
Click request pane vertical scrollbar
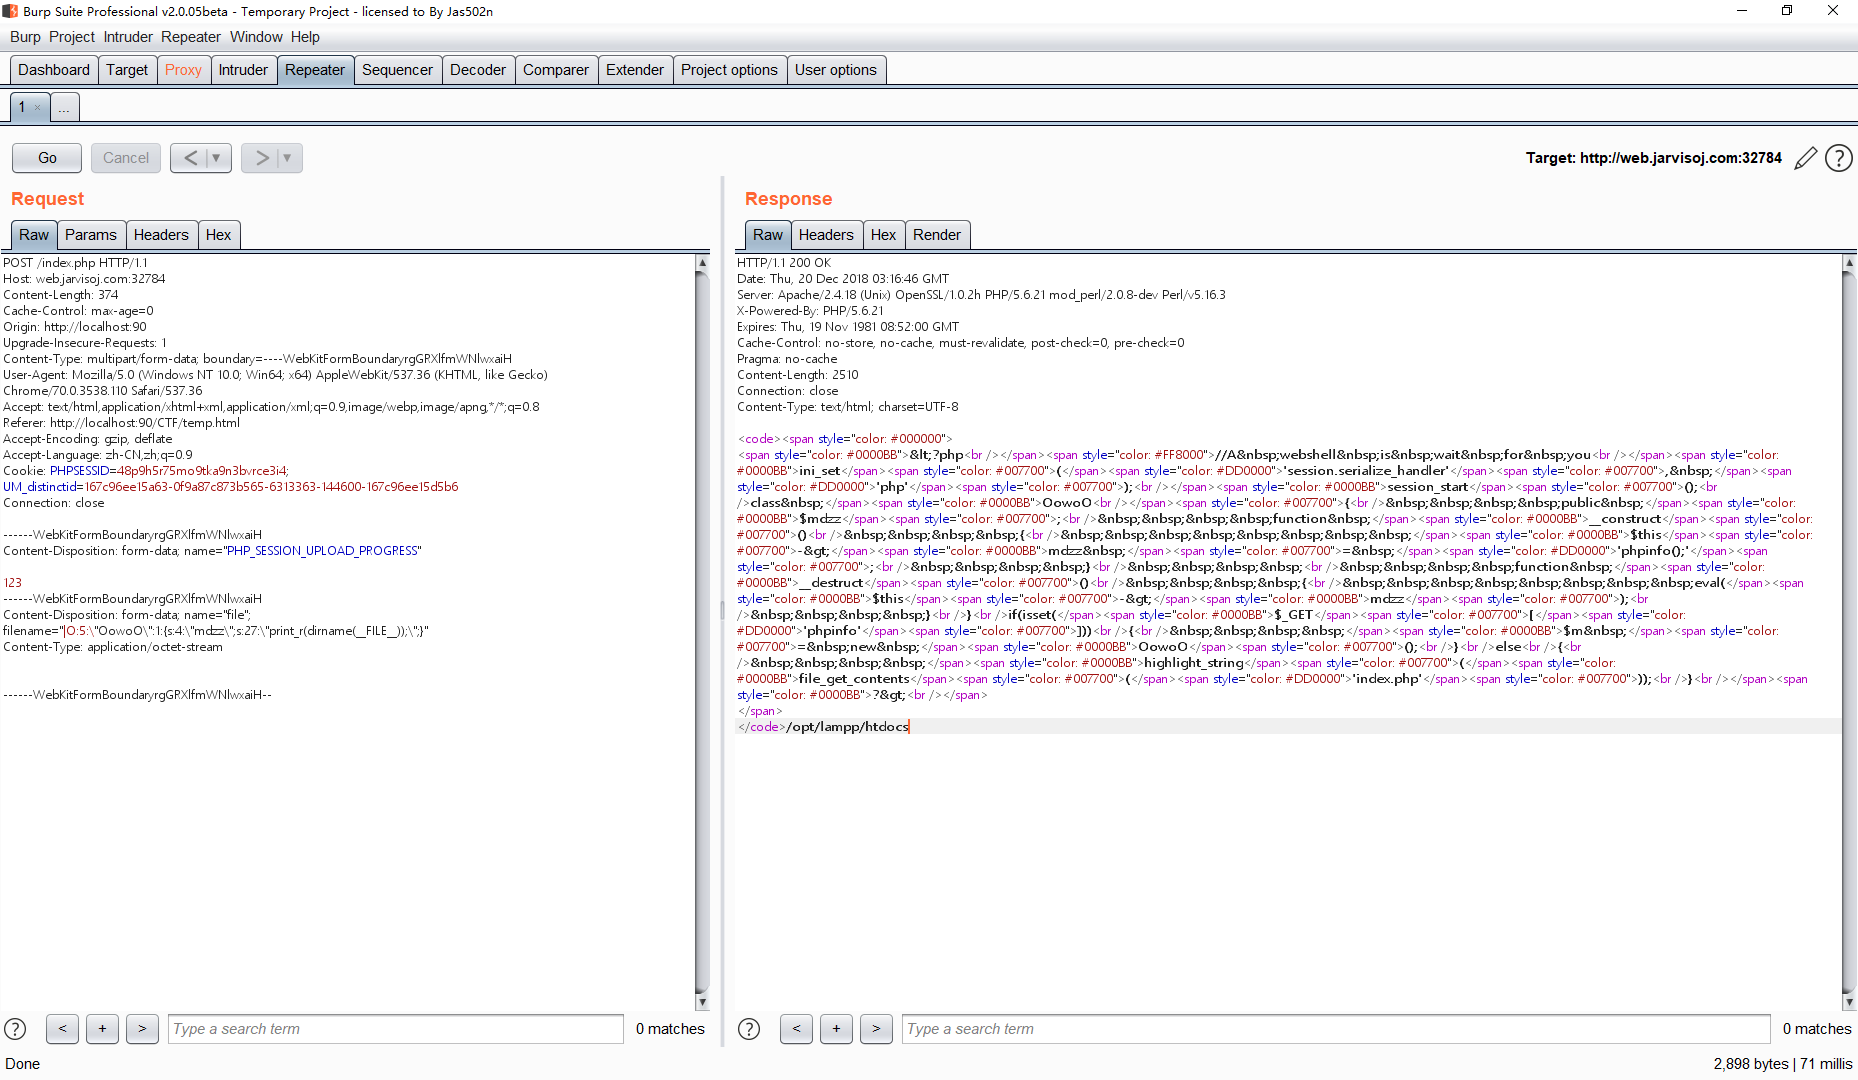(x=702, y=632)
